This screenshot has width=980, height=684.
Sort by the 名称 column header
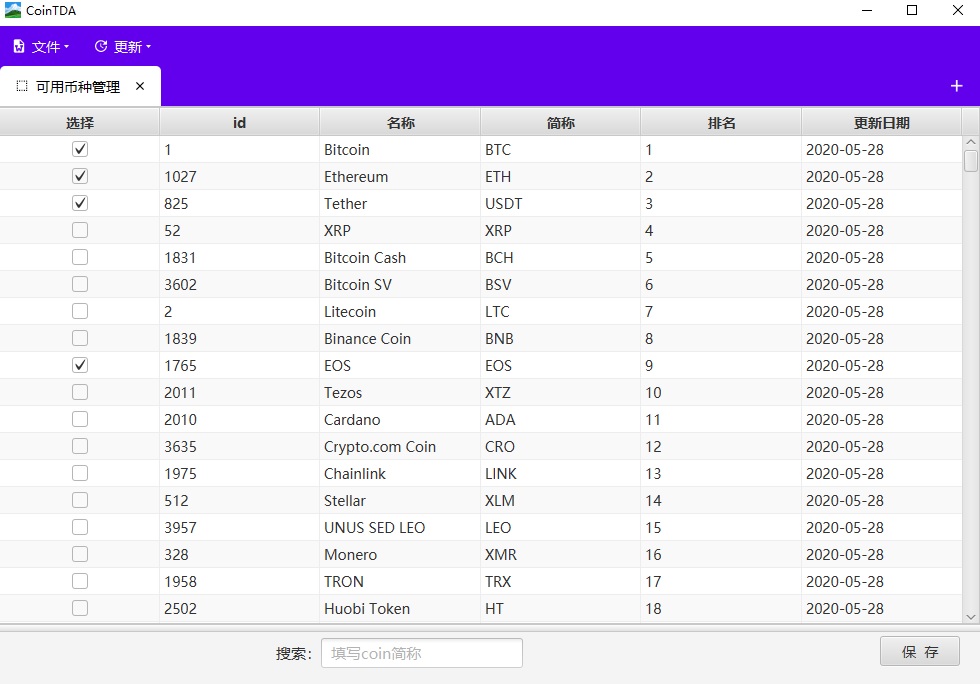pos(400,122)
